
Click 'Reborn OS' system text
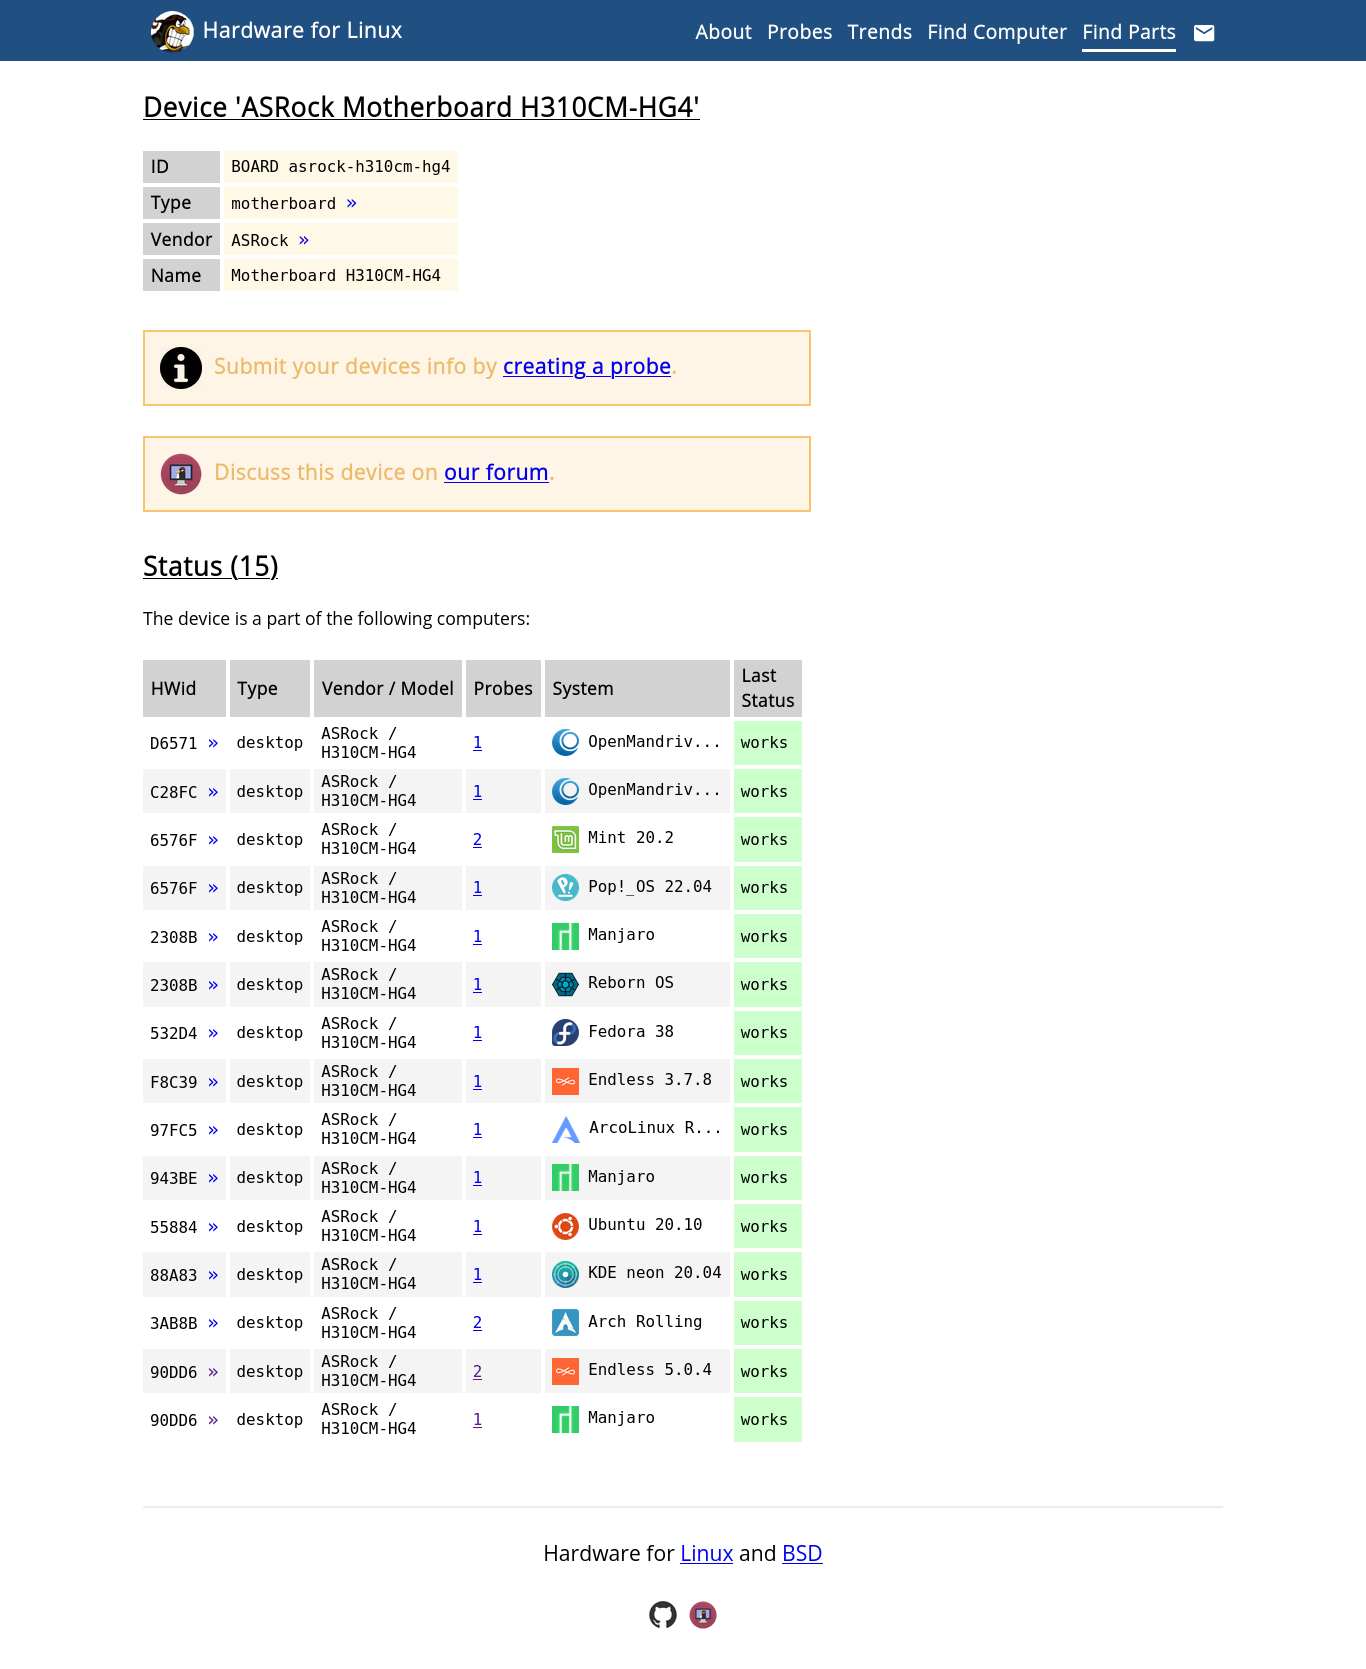pos(631,983)
